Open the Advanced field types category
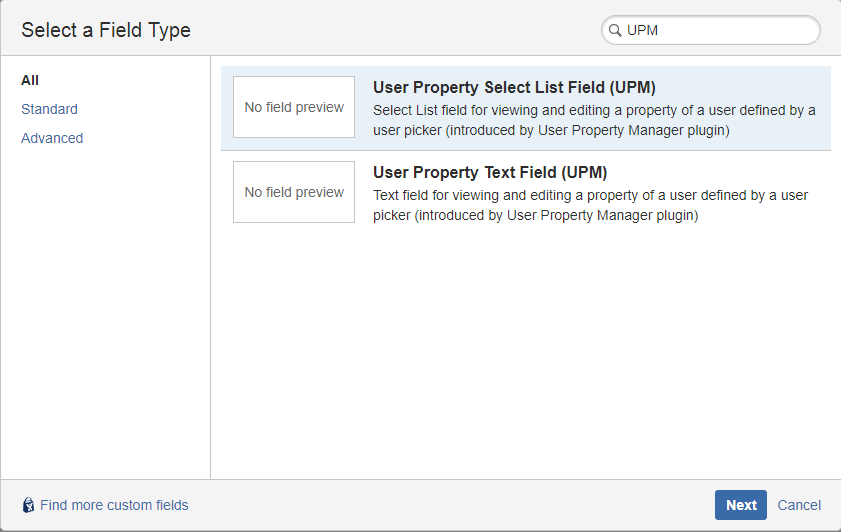The width and height of the screenshot is (841, 532). pyautogui.click(x=52, y=138)
